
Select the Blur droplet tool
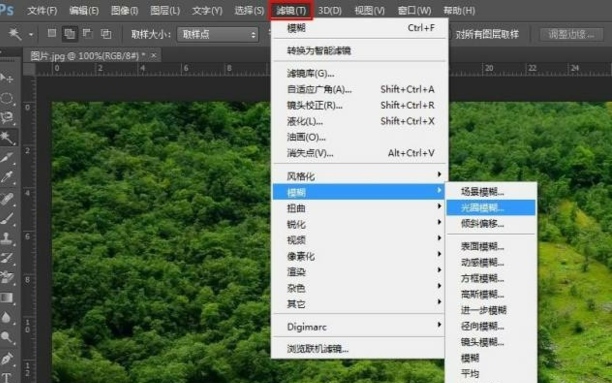(x=6, y=317)
